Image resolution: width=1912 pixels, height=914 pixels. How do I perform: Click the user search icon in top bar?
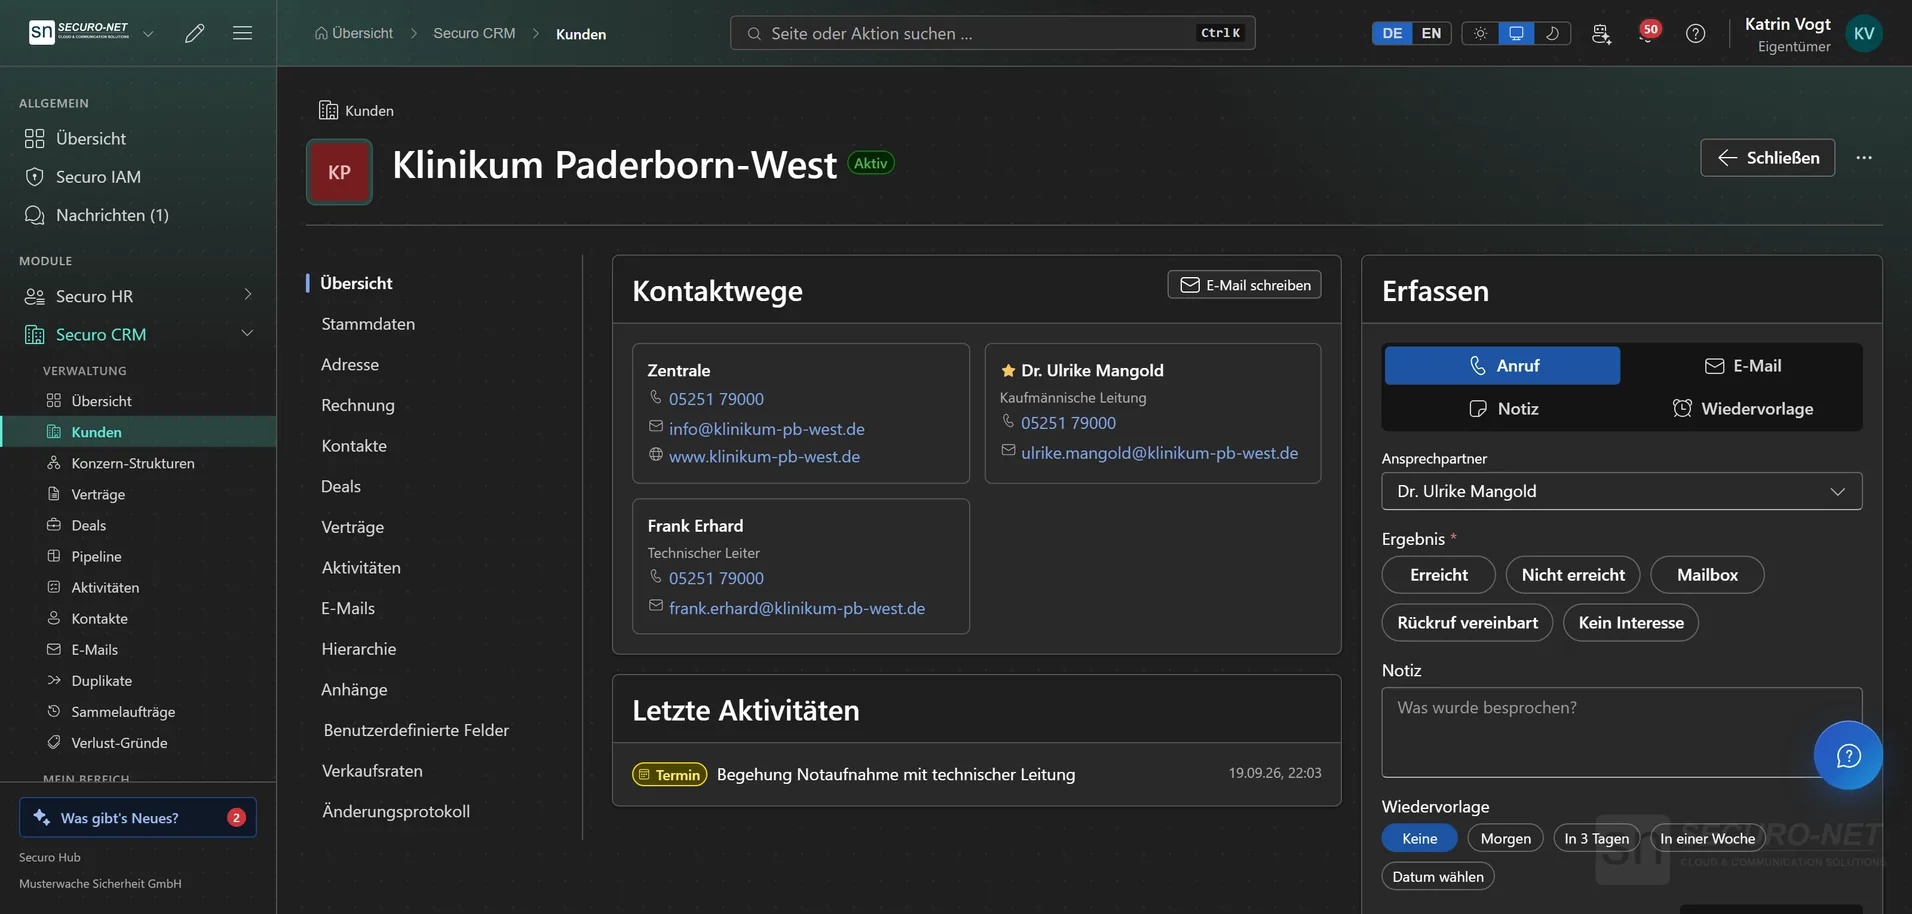(1601, 33)
